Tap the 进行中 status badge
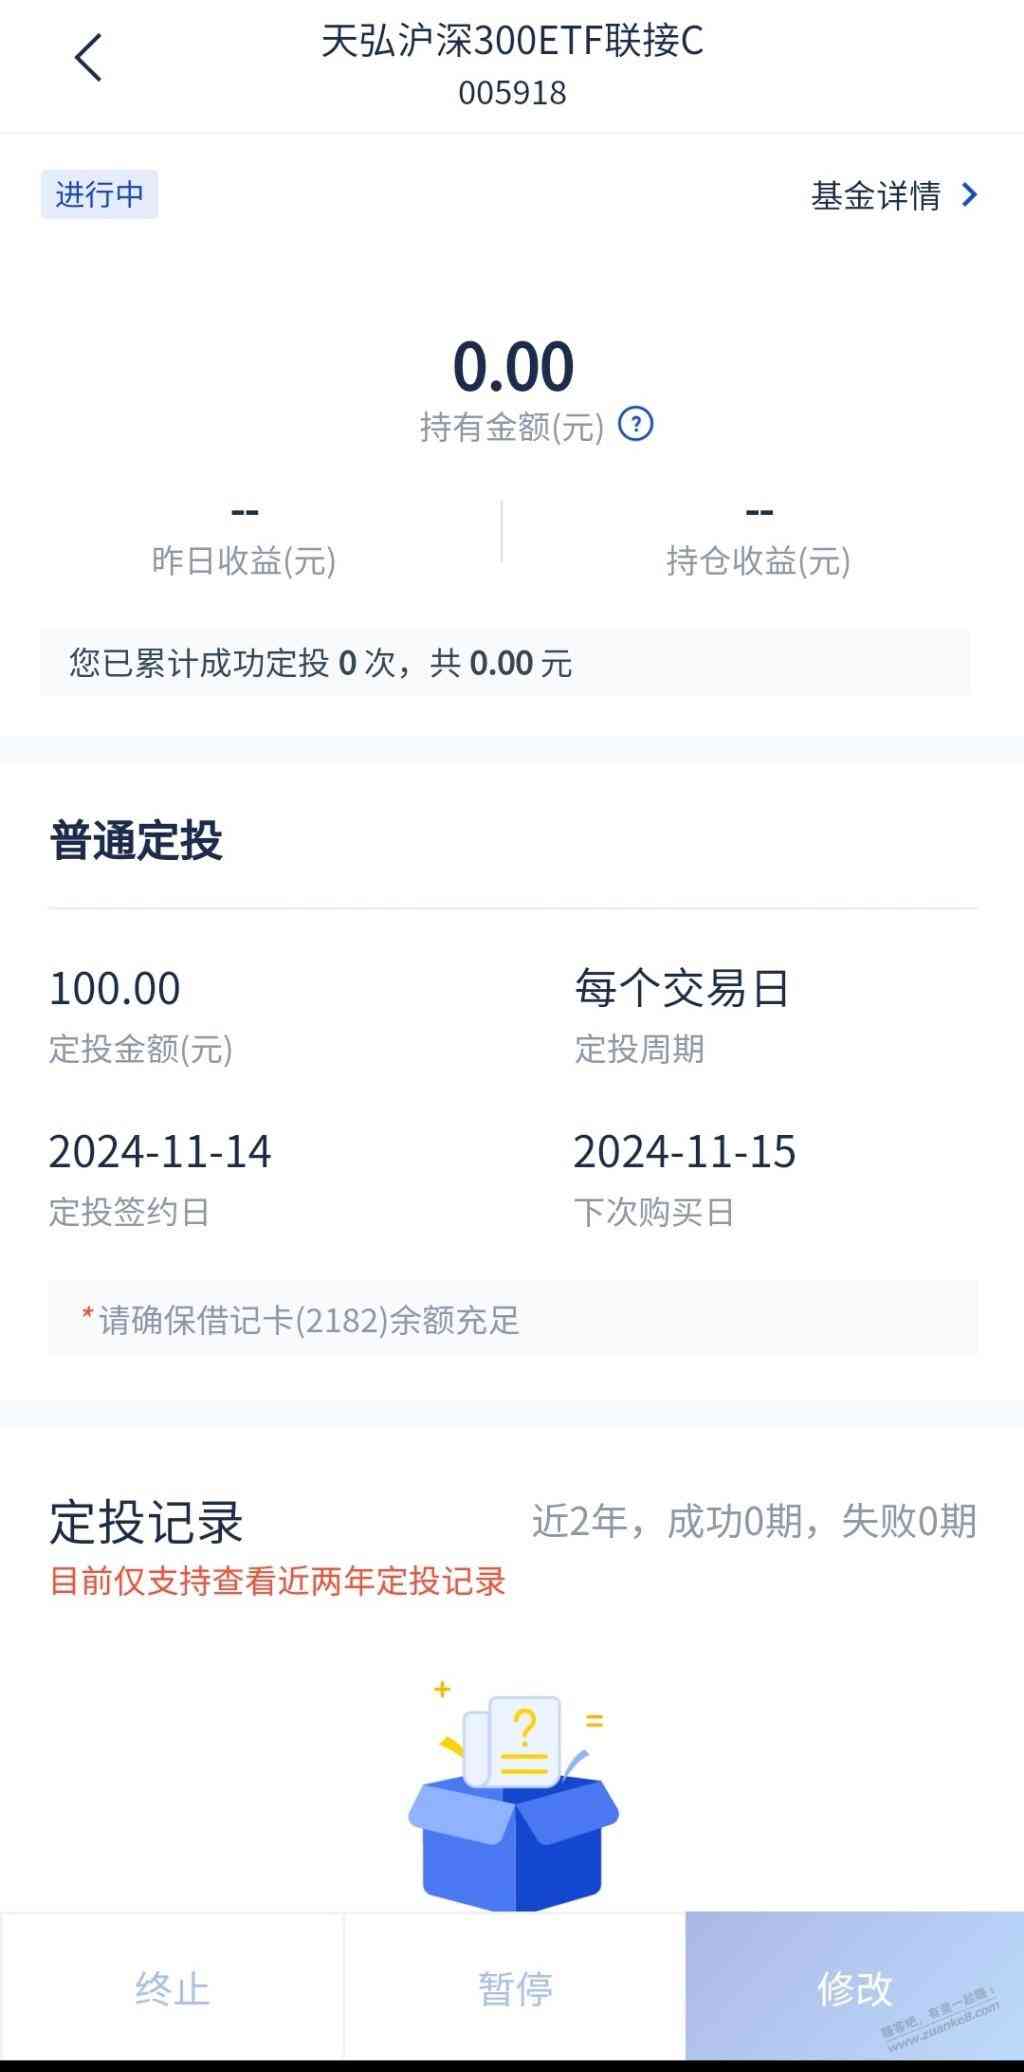This screenshot has width=1024, height=2072. click(x=99, y=194)
